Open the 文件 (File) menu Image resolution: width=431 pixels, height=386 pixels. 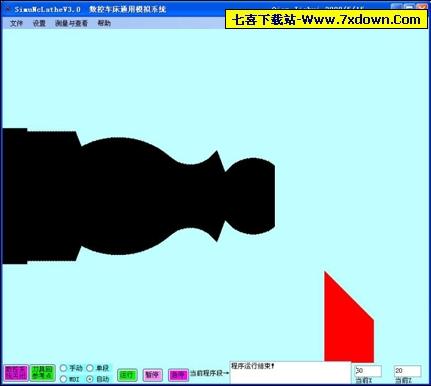[x=16, y=23]
